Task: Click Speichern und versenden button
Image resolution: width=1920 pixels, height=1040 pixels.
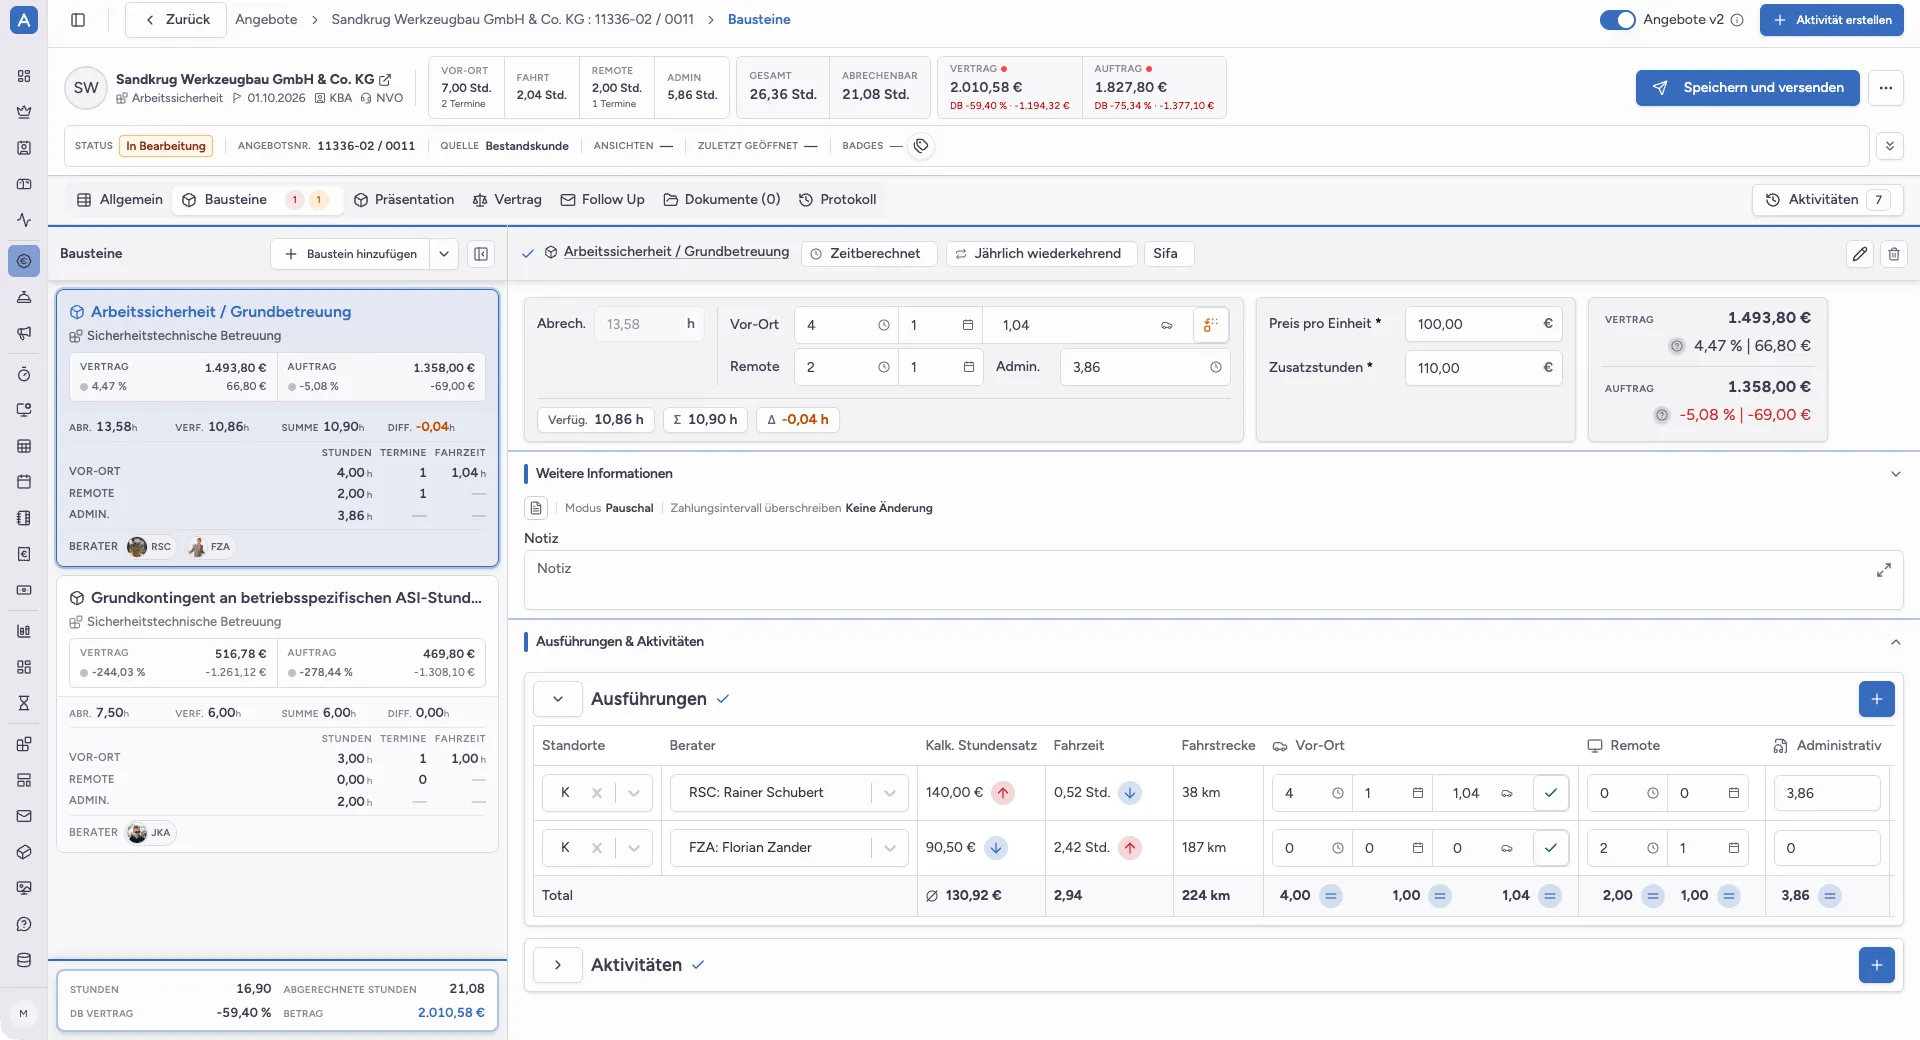Action: (x=1747, y=88)
